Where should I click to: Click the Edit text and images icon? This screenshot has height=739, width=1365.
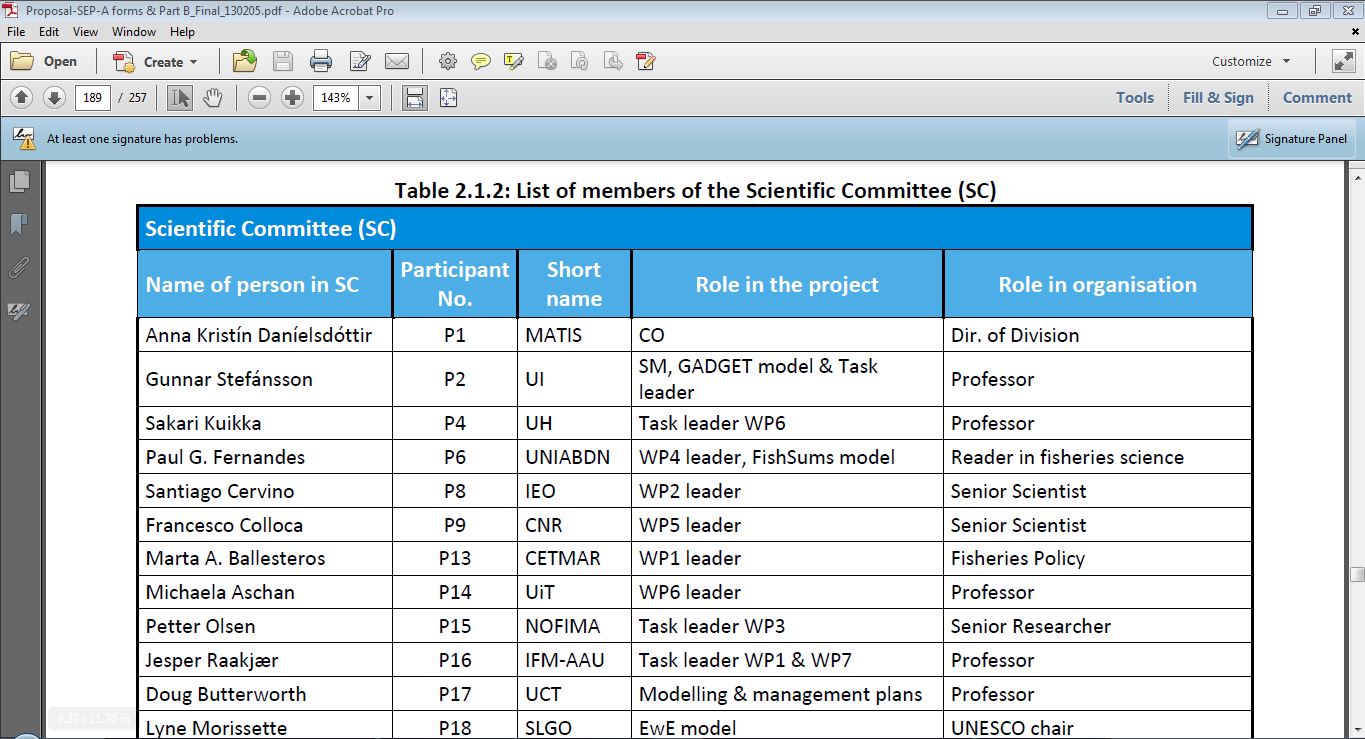(360, 61)
